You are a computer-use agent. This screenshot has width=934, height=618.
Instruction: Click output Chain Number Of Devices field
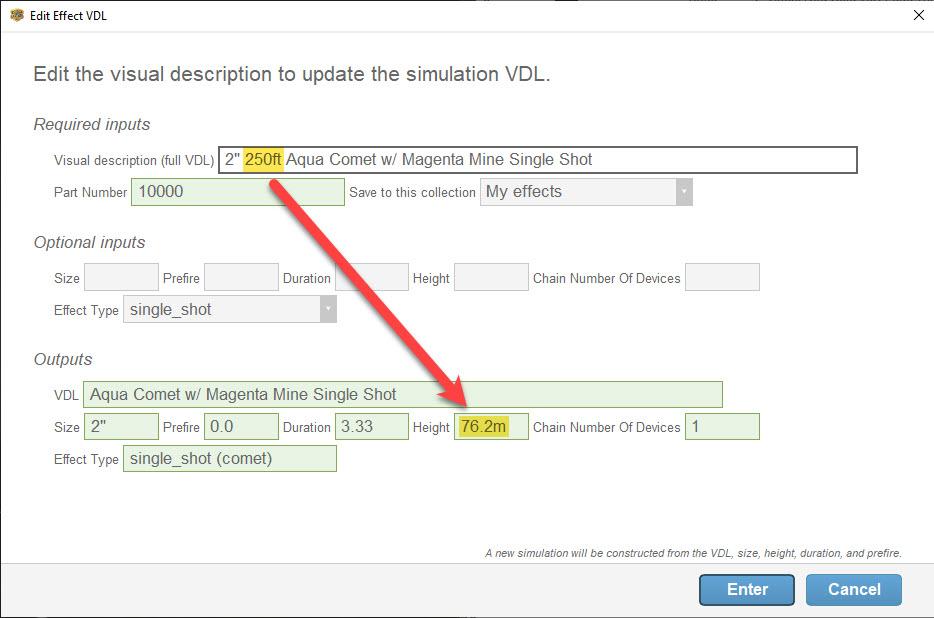tap(723, 427)
